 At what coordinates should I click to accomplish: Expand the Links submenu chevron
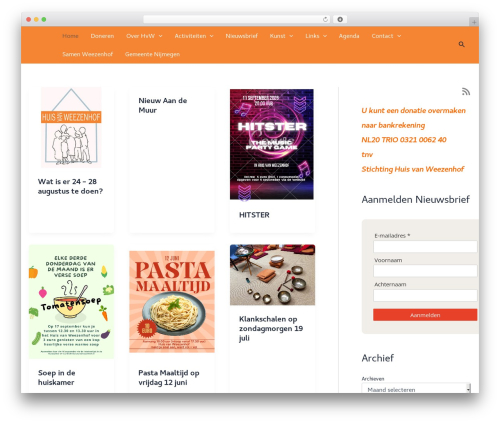point(325,36)
